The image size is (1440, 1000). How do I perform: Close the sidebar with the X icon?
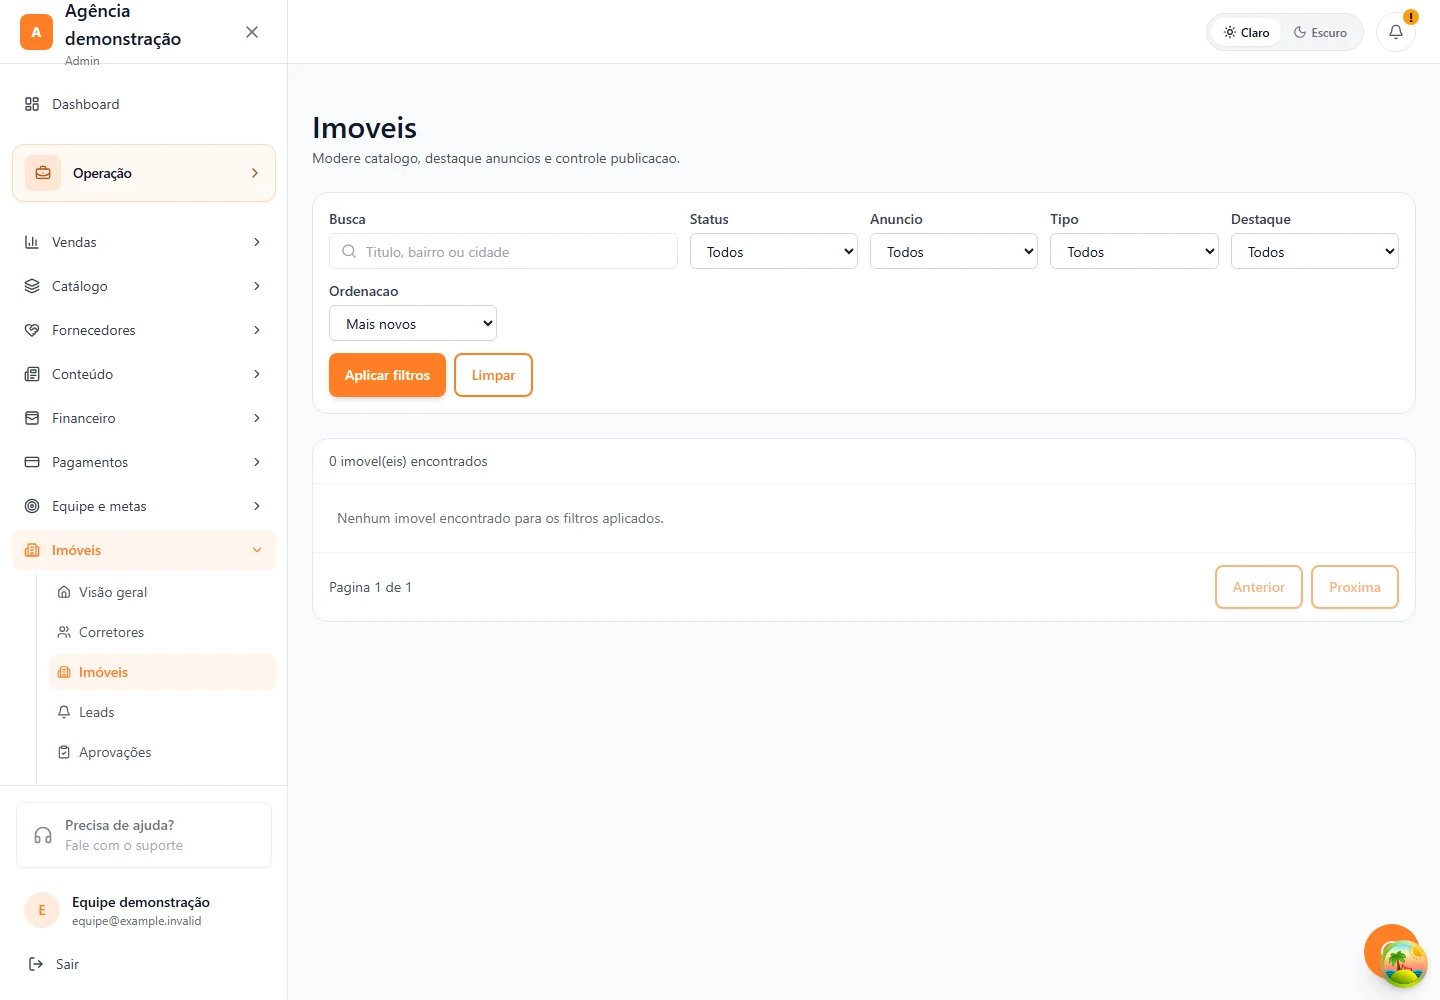(x=252, y=32)
